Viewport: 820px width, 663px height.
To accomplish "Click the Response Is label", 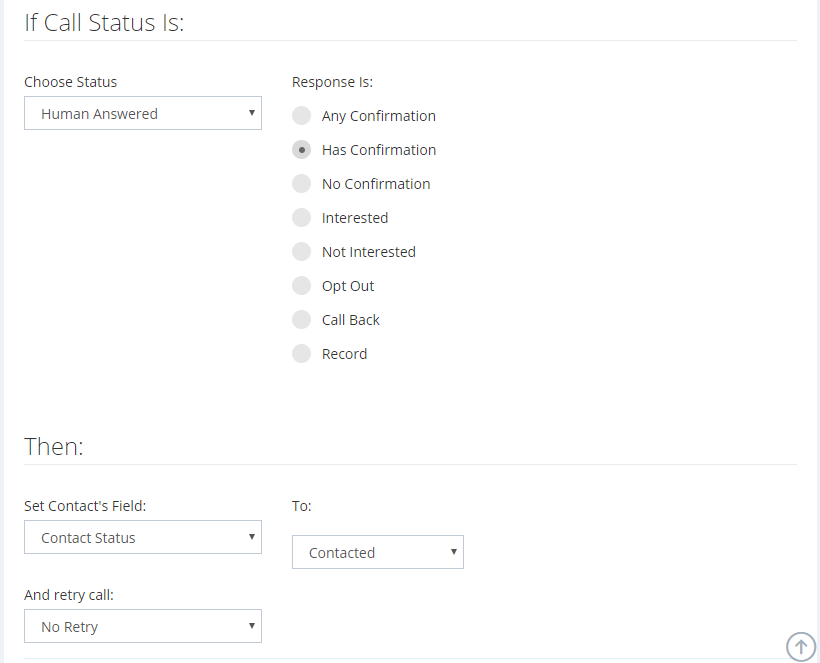I will (x=332, y=82).
